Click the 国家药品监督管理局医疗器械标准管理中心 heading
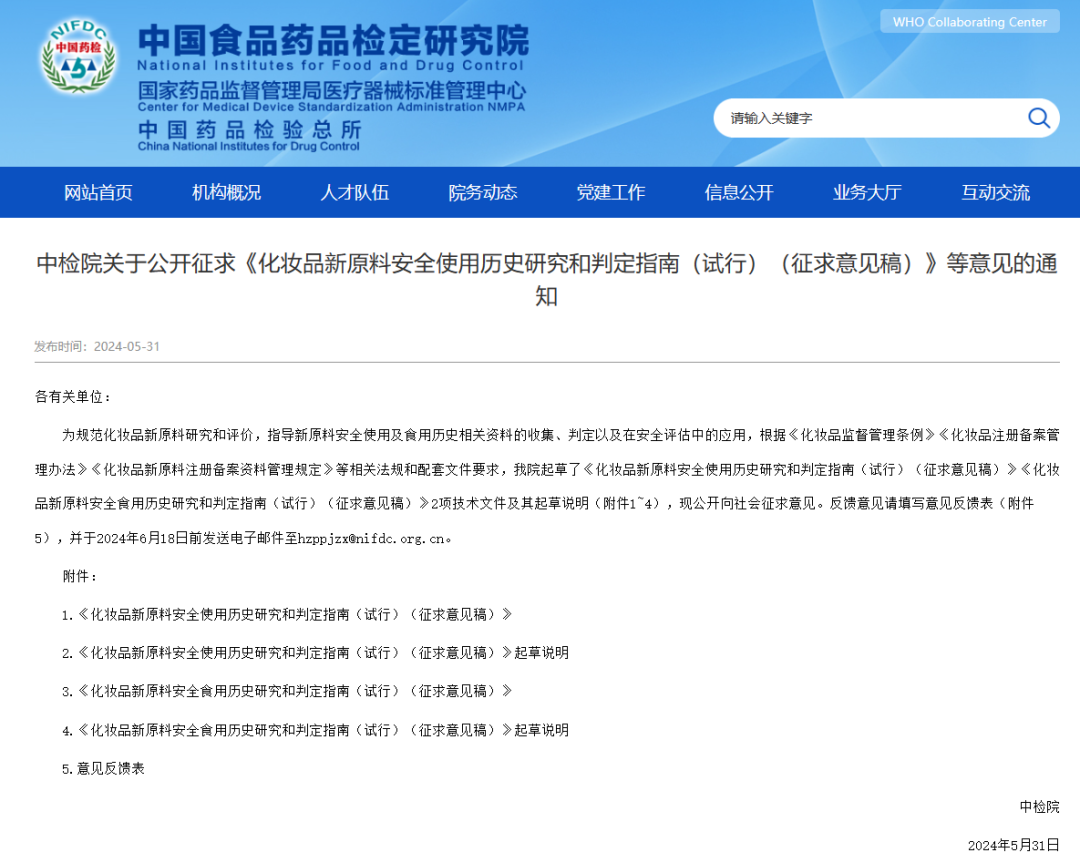Image resolution: width=1080 pixels, height=863 pixels. (x=331, y=90)
